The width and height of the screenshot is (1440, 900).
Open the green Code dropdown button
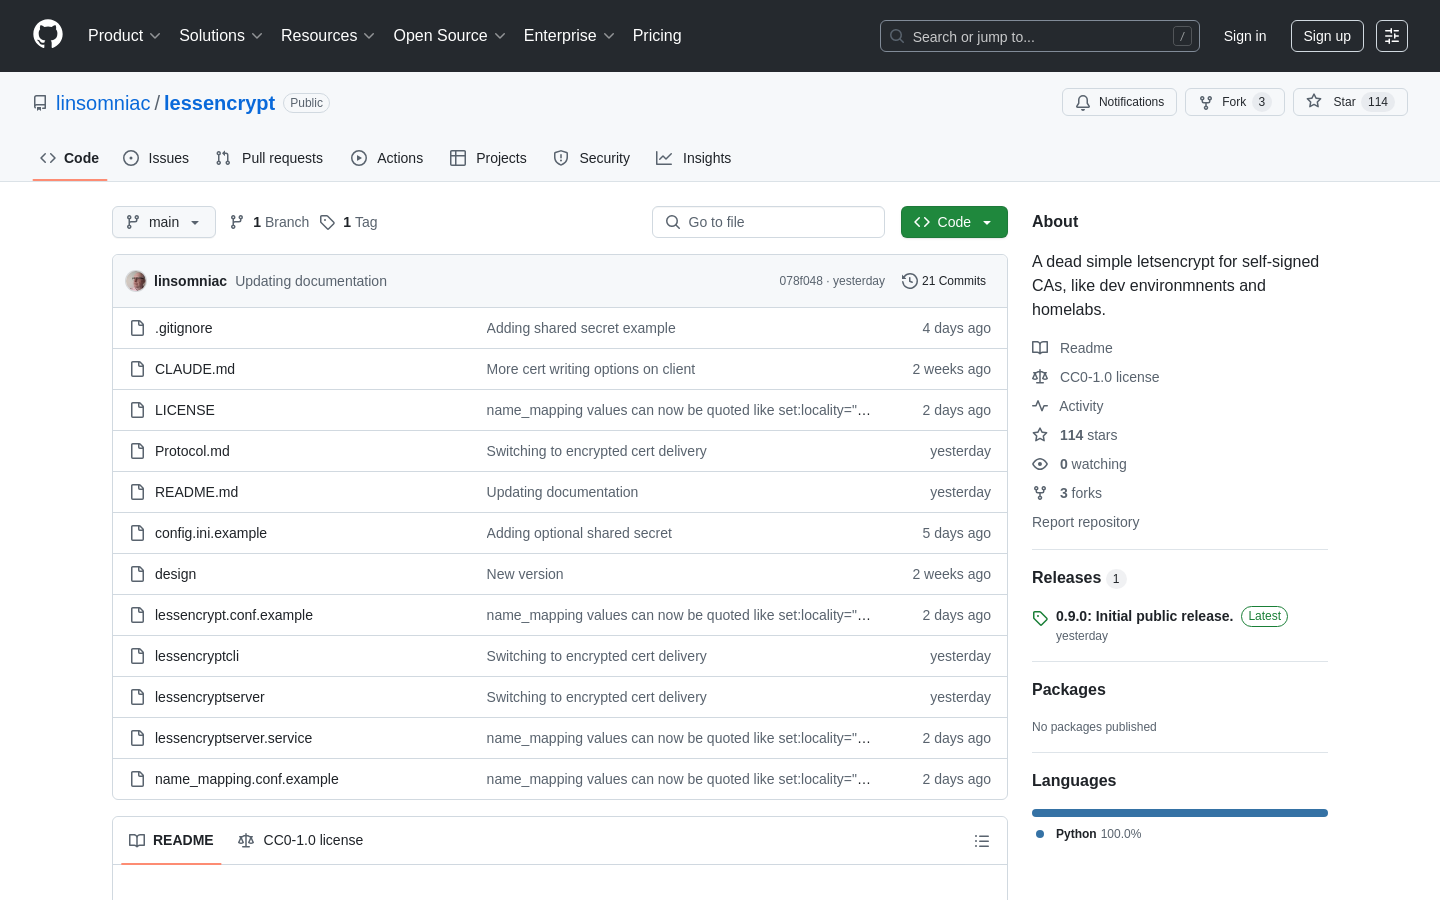954,222
